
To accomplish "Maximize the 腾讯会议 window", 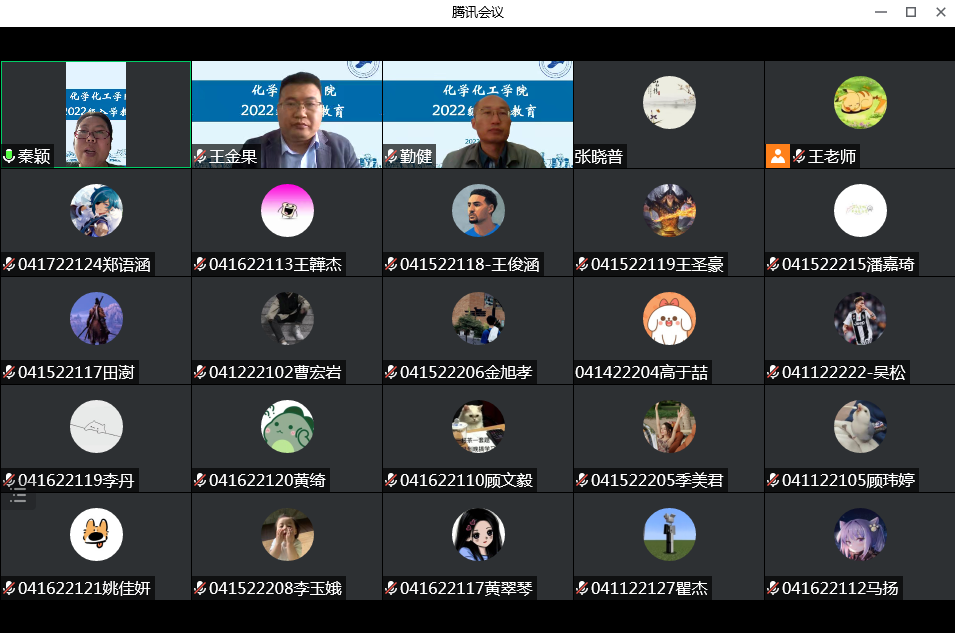I will tap(910, 12).
